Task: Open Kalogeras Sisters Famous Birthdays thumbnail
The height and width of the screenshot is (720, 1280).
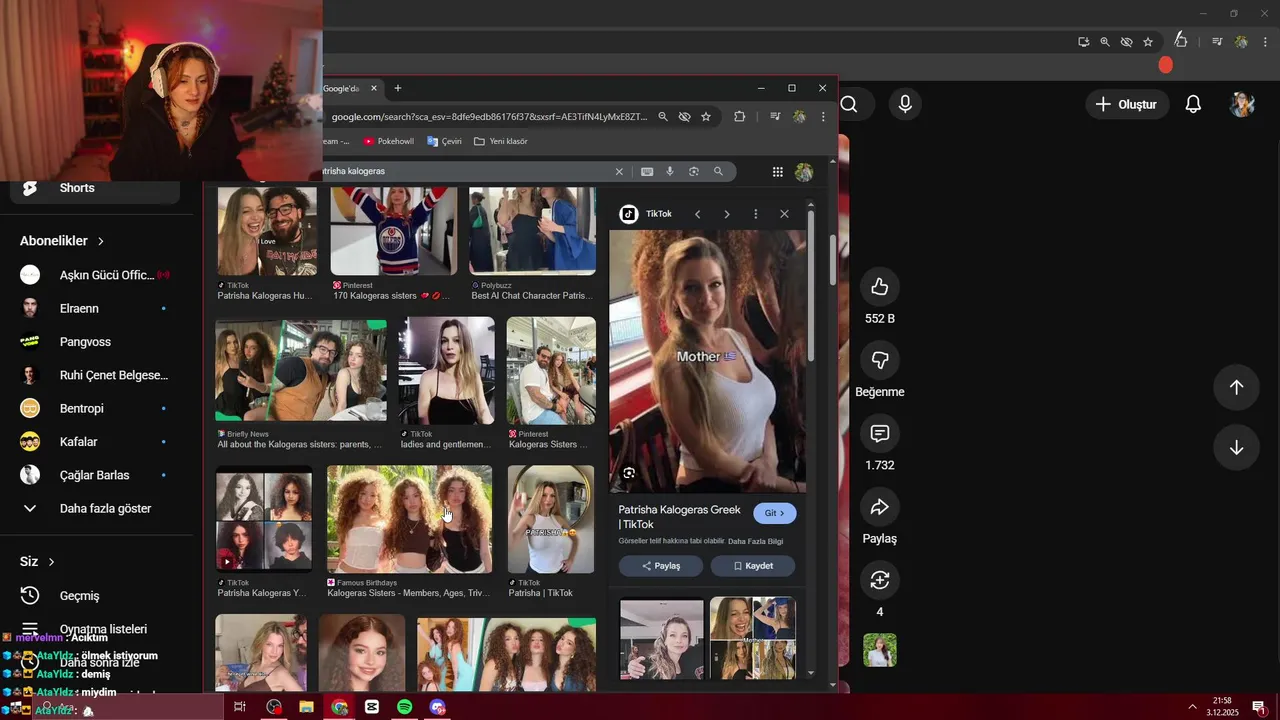Action: 409,519
